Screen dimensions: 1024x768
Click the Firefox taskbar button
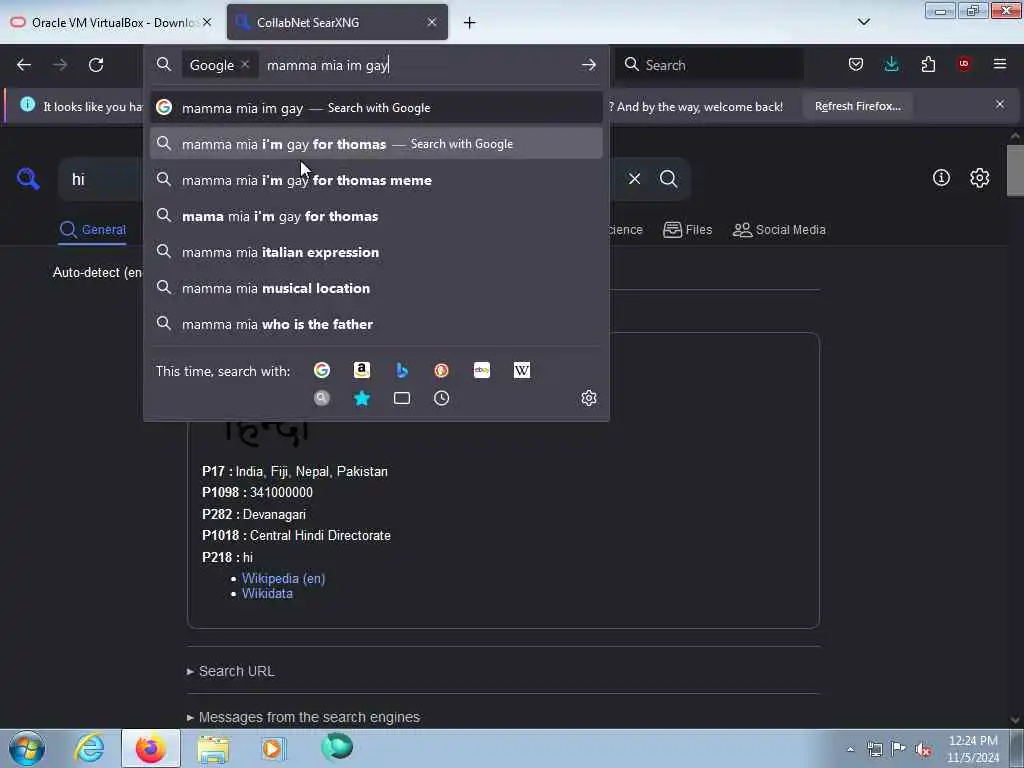click(151, 748)
